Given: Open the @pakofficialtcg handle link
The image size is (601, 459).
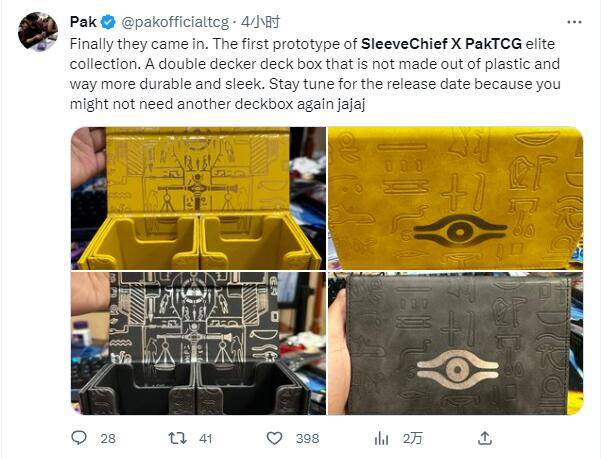Looking at the screenshot, I should (x=175, y=22).
